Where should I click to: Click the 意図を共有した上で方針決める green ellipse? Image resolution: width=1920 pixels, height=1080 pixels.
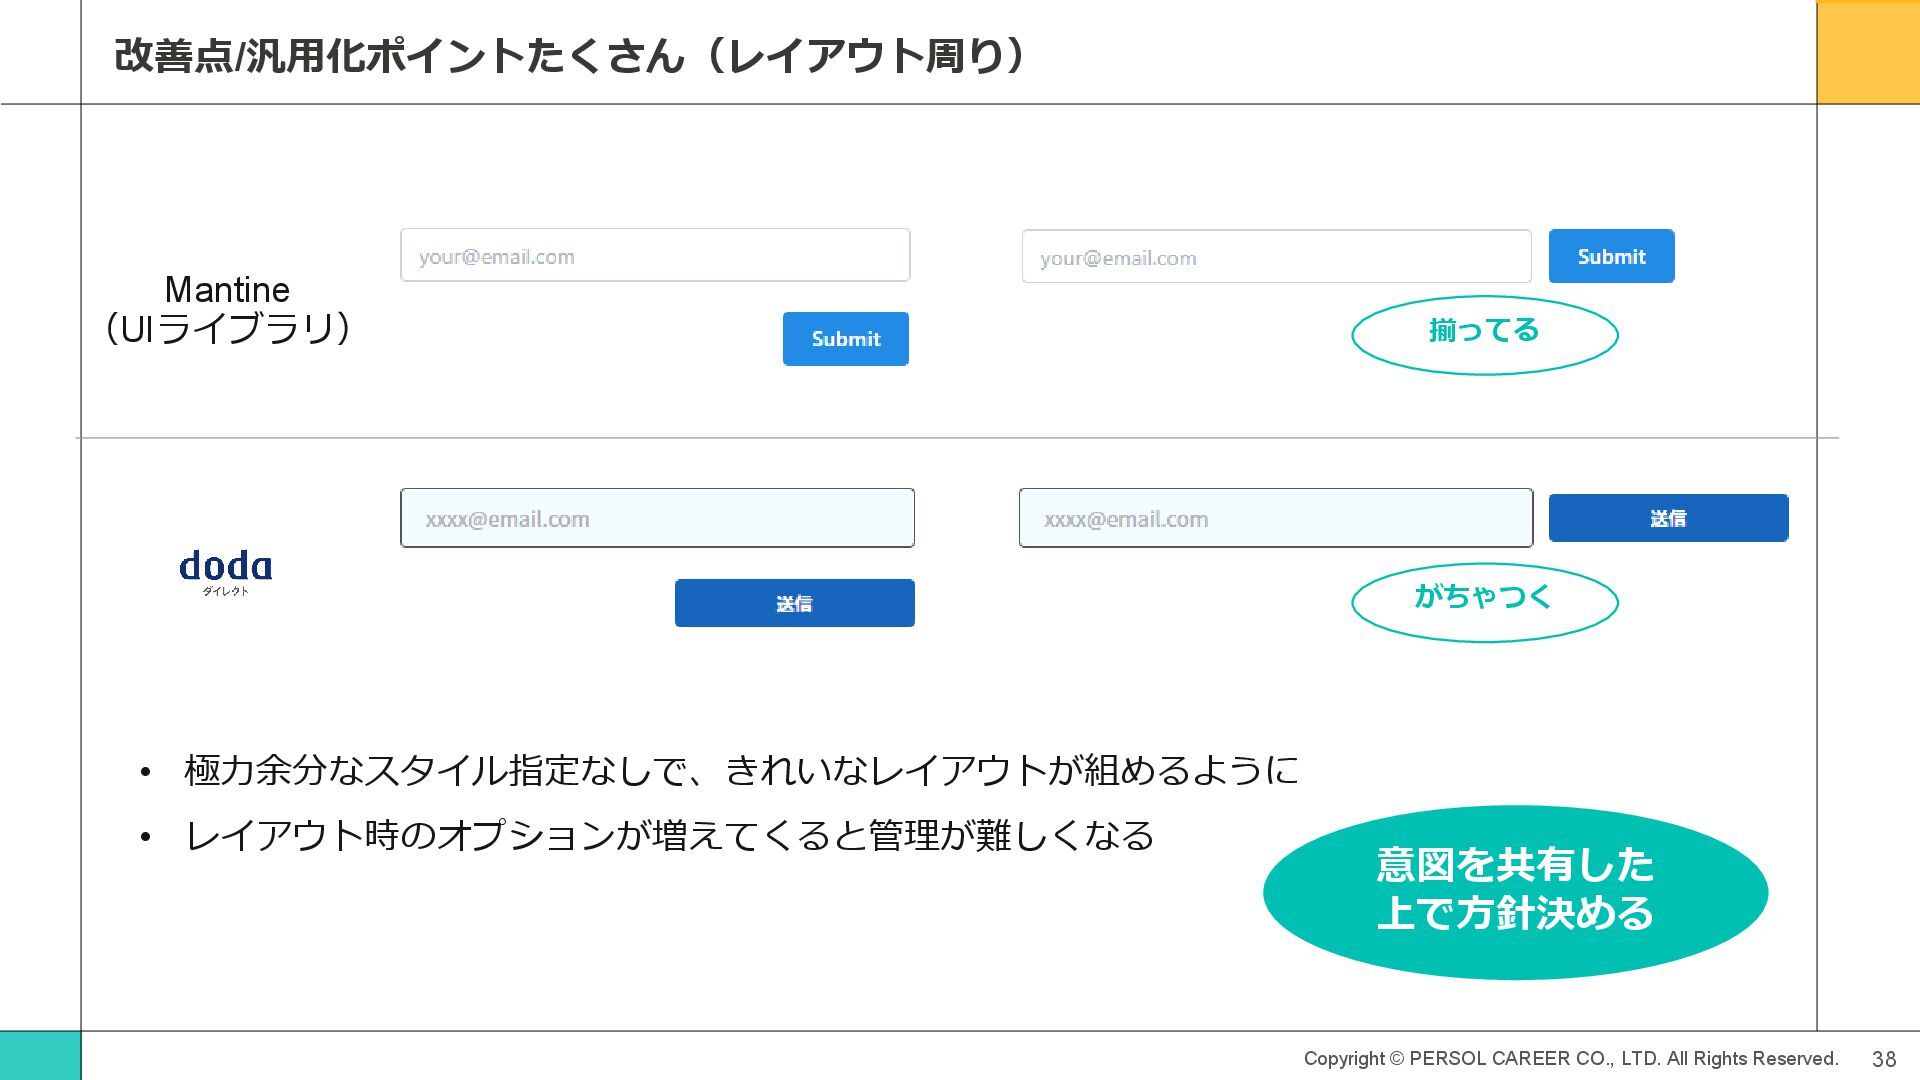tap(1515, 891)
